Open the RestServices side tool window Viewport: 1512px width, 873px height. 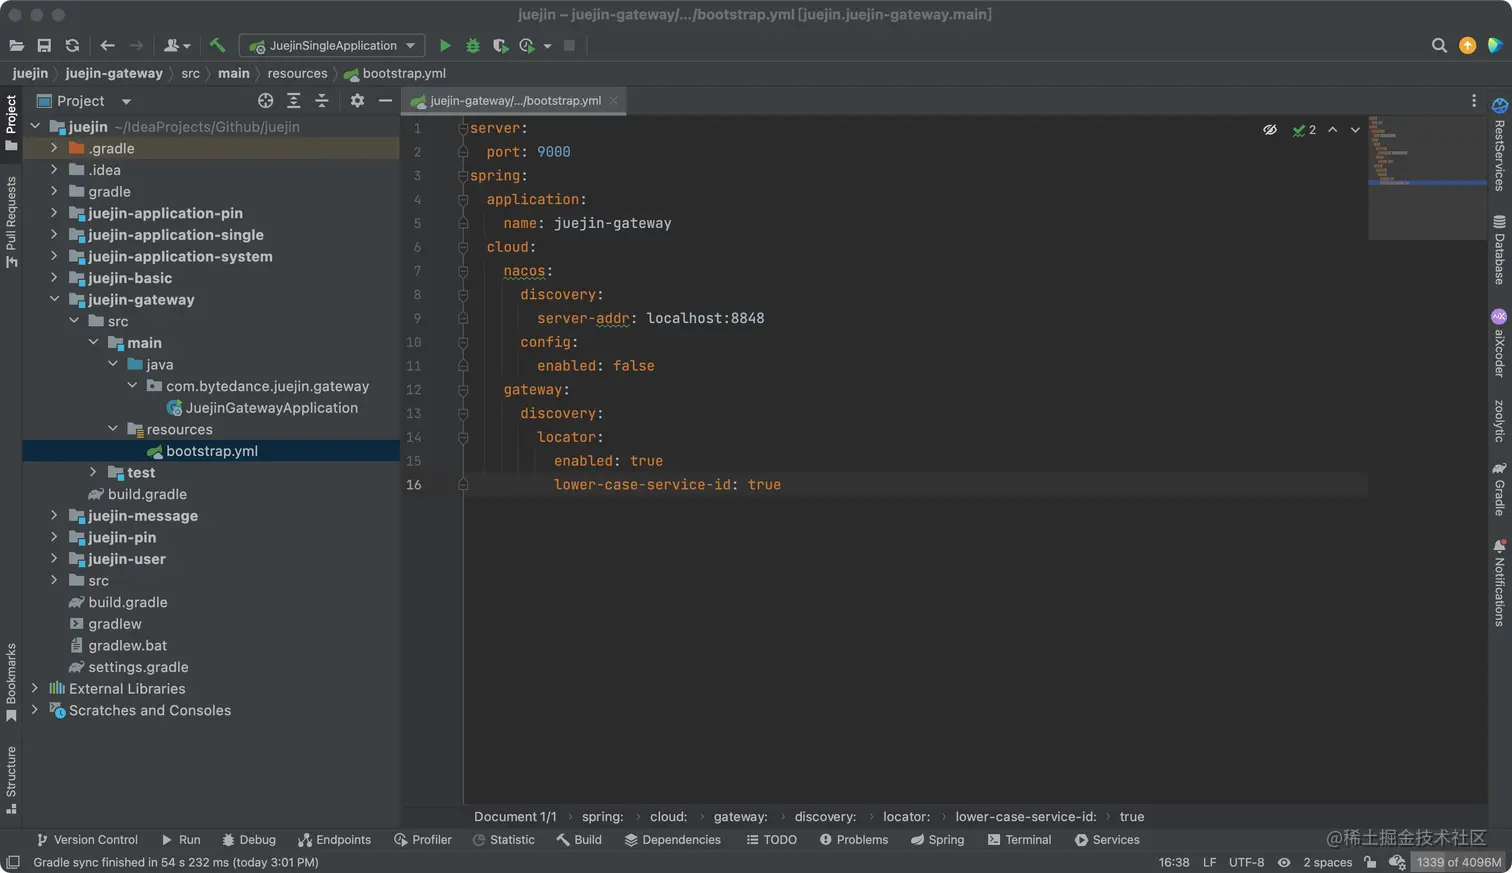click(1499, 145)
